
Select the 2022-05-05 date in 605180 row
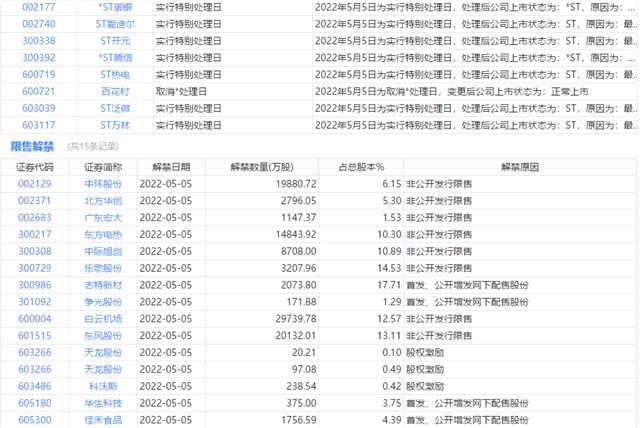pos(166,403)
